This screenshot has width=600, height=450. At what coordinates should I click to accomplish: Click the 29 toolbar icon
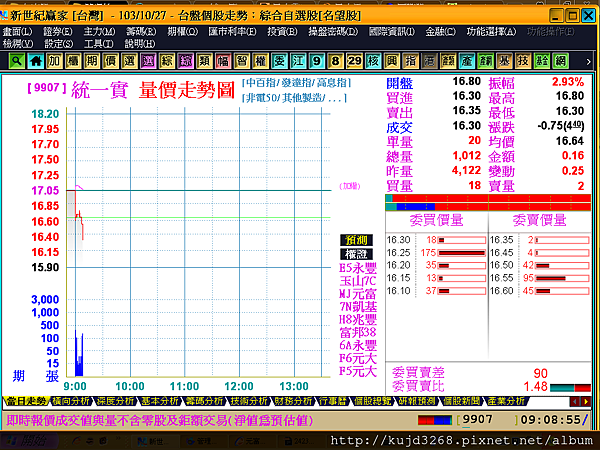click(354, 61)
